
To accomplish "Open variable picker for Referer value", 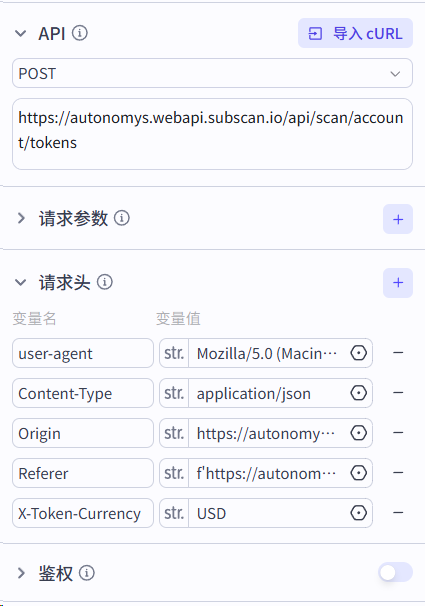I will click(x=359, y=473).
